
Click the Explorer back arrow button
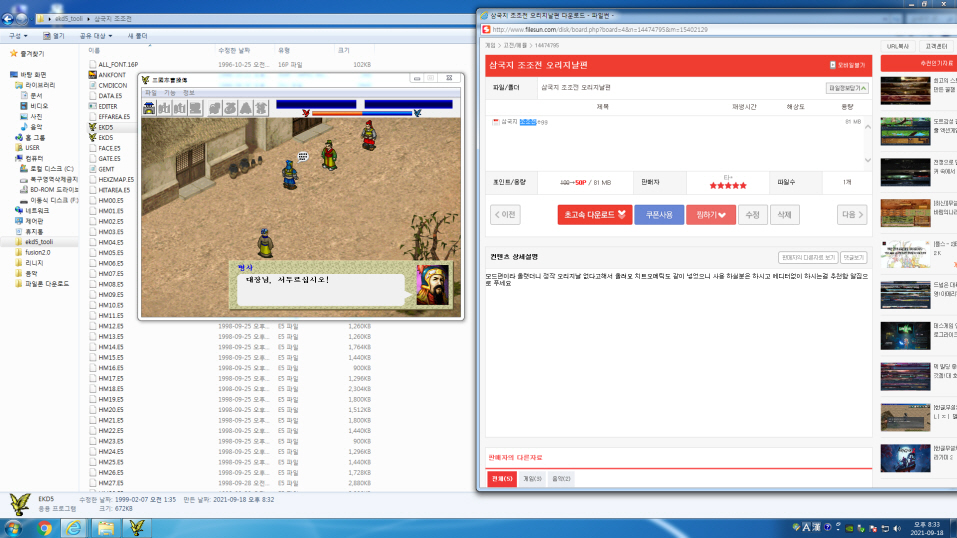pos(8,19)
